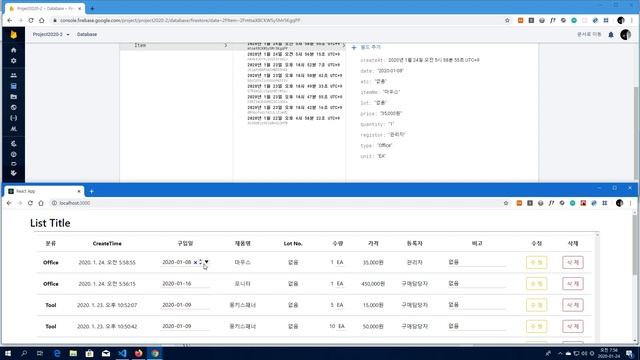Image resolution: width=640 pixels, height=360 pixels.
Task: Open Functions brackets icon in Firebase sidebar
Action: [13, 118]
